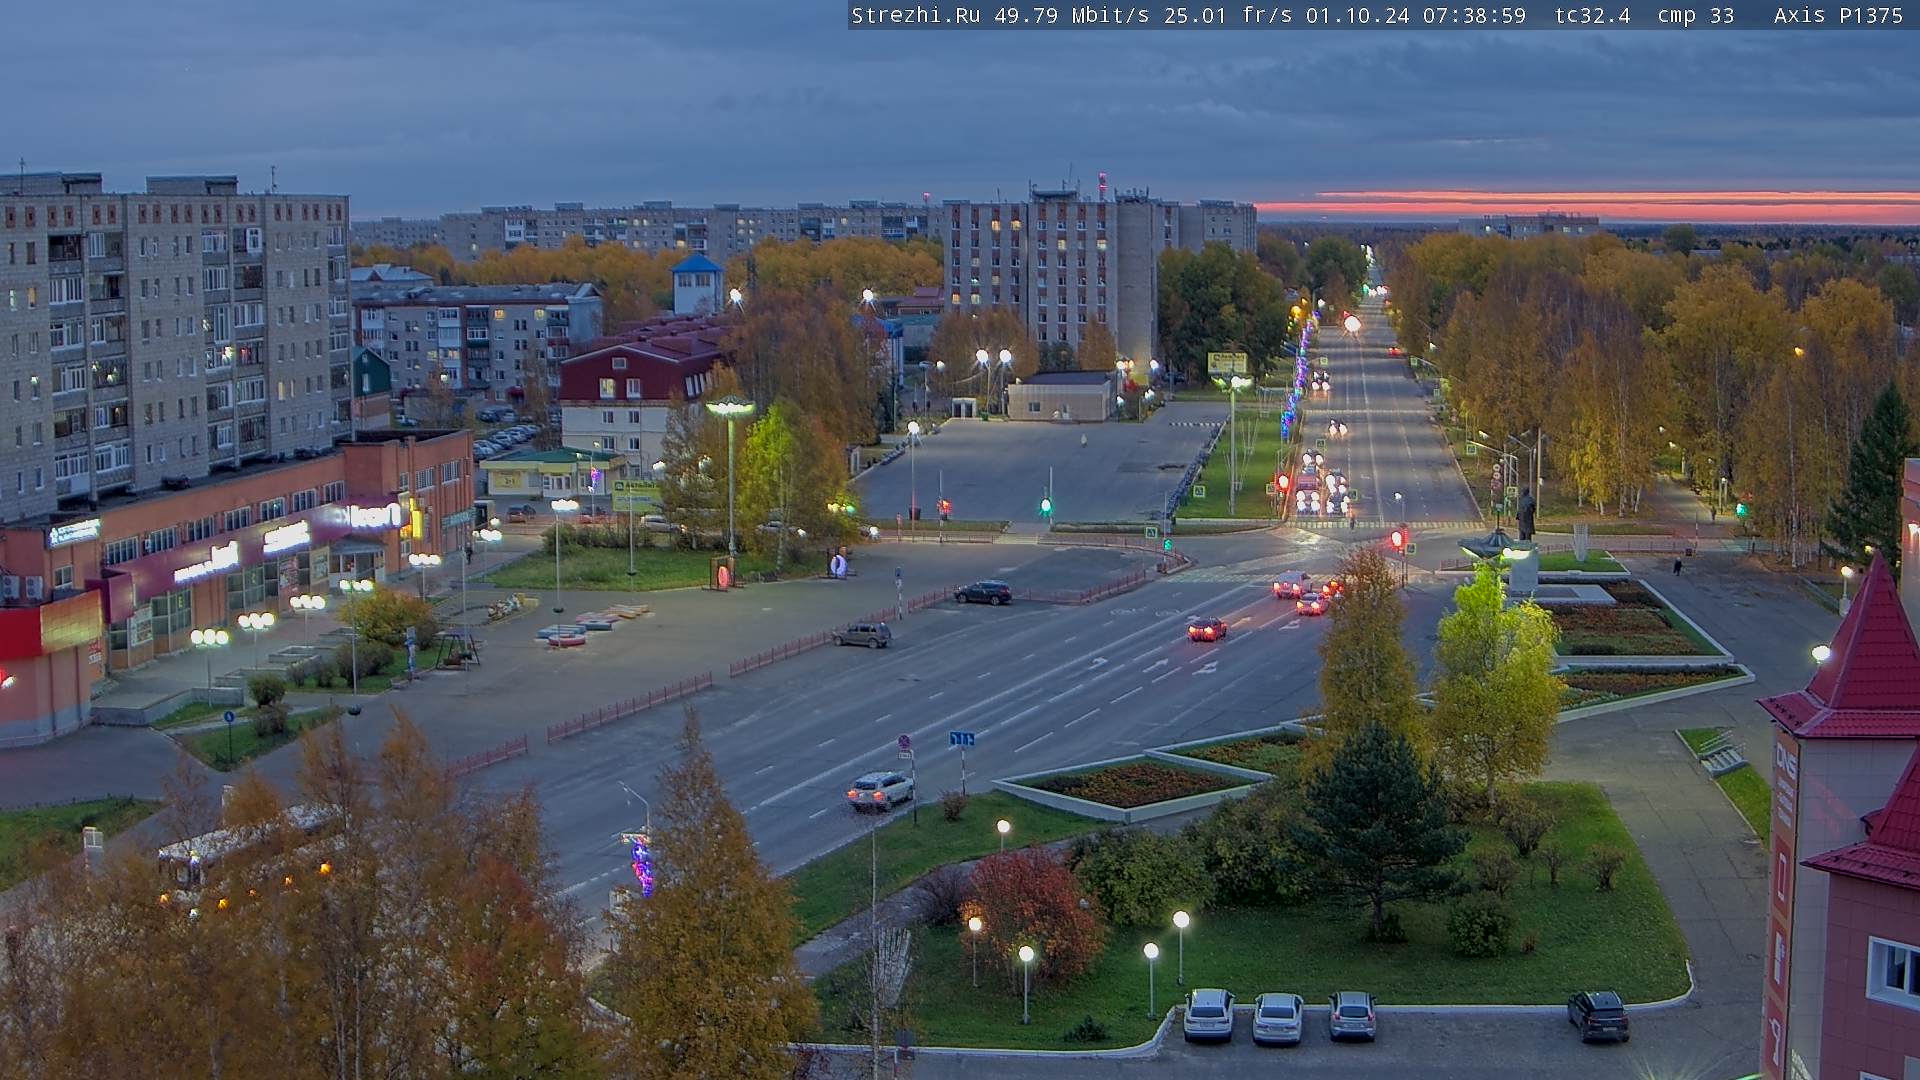
Task: Select the "49.79 Mbit/s" bitrate readout
Action: click(x=1072, y=15)
